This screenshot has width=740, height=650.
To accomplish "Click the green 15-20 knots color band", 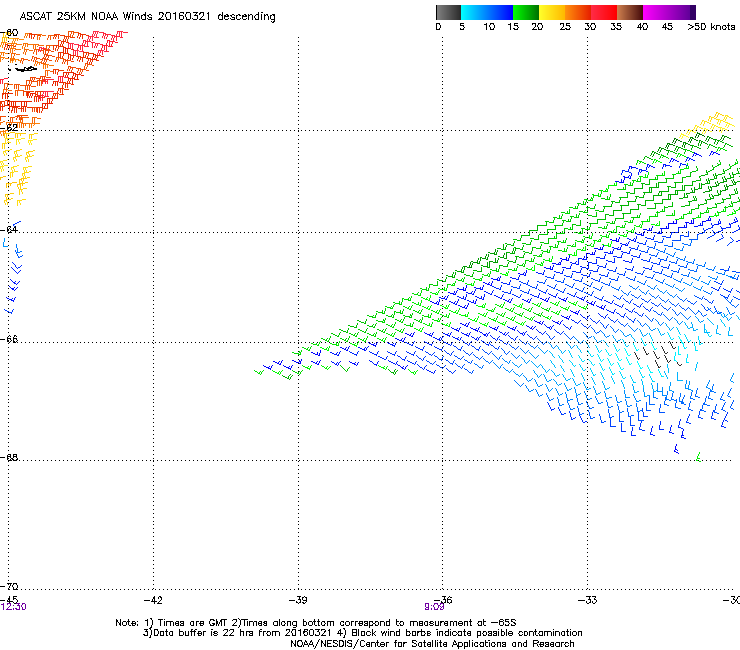I will tap(526, 12).
